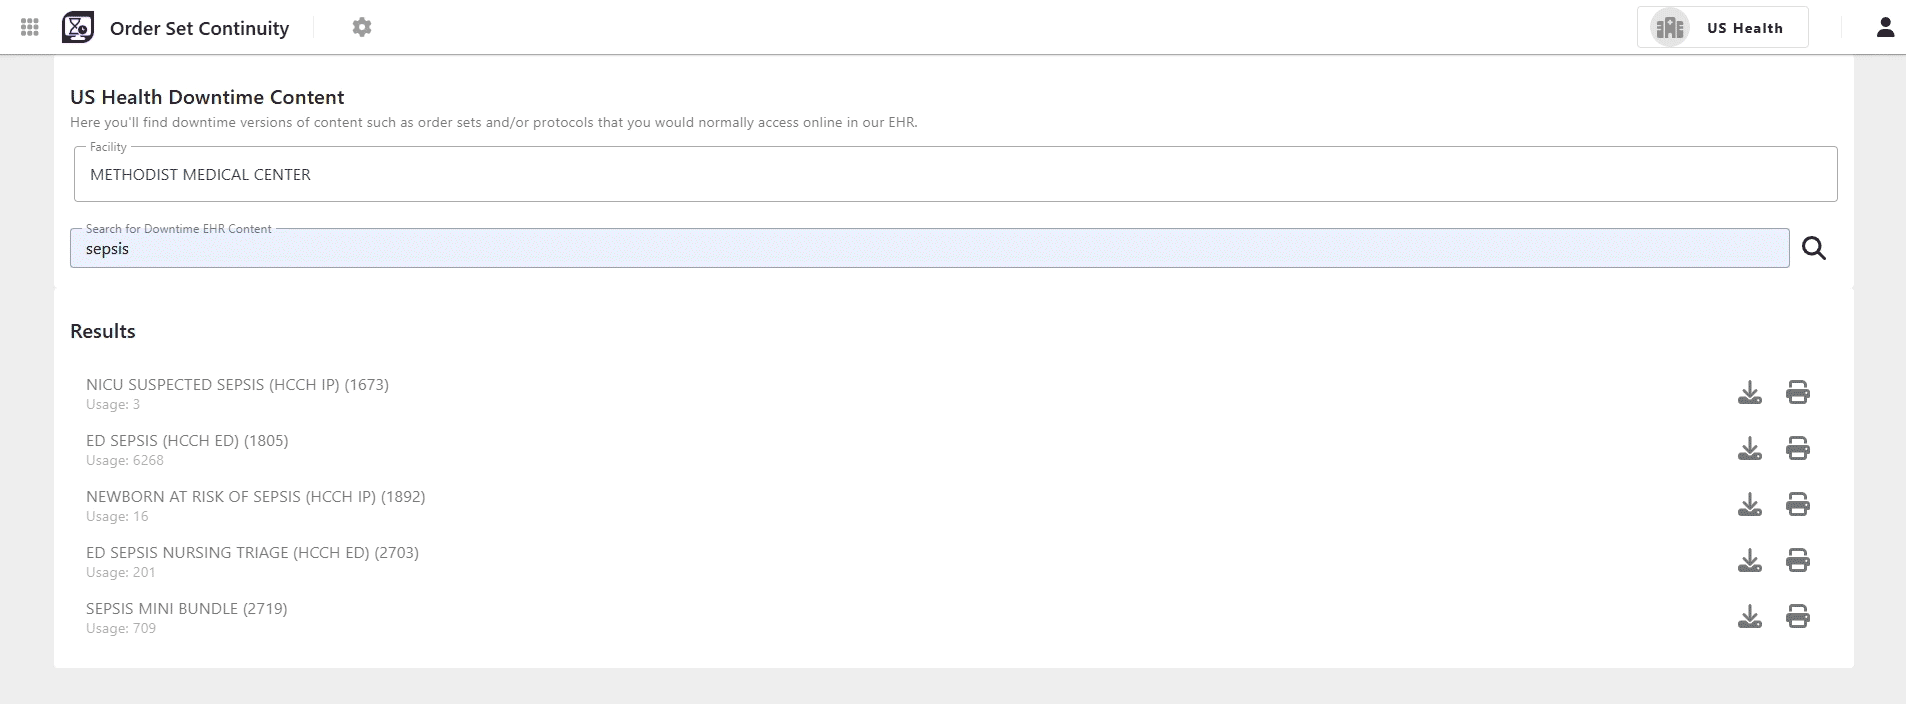Download NICU SUSPECTED SEPSIS order set
The height and width of the screenshot is (704, 1906).
coord(1750,393)
